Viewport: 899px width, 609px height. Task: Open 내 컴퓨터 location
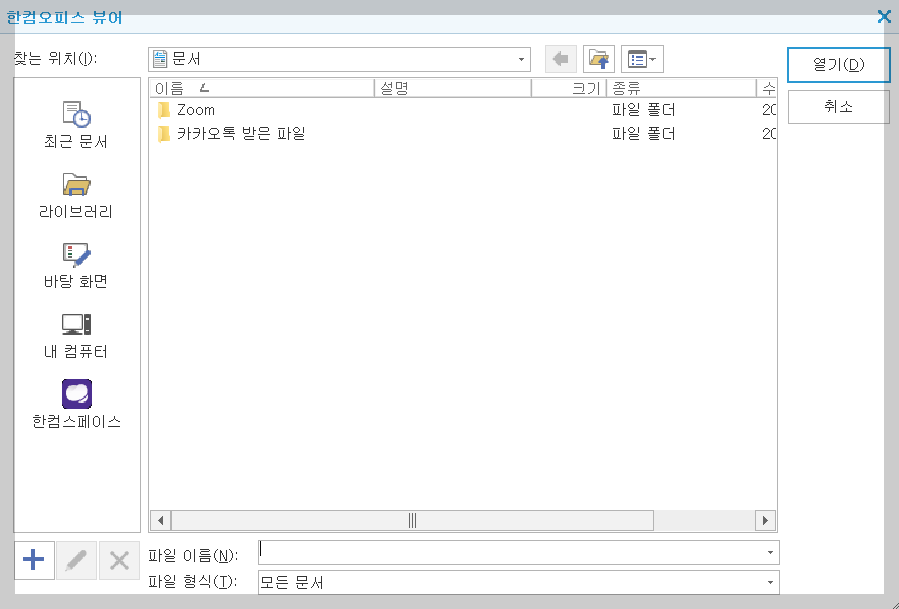coord(76,336)
